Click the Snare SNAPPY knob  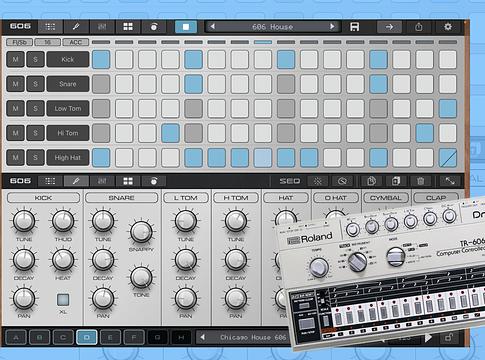point(141,231)
